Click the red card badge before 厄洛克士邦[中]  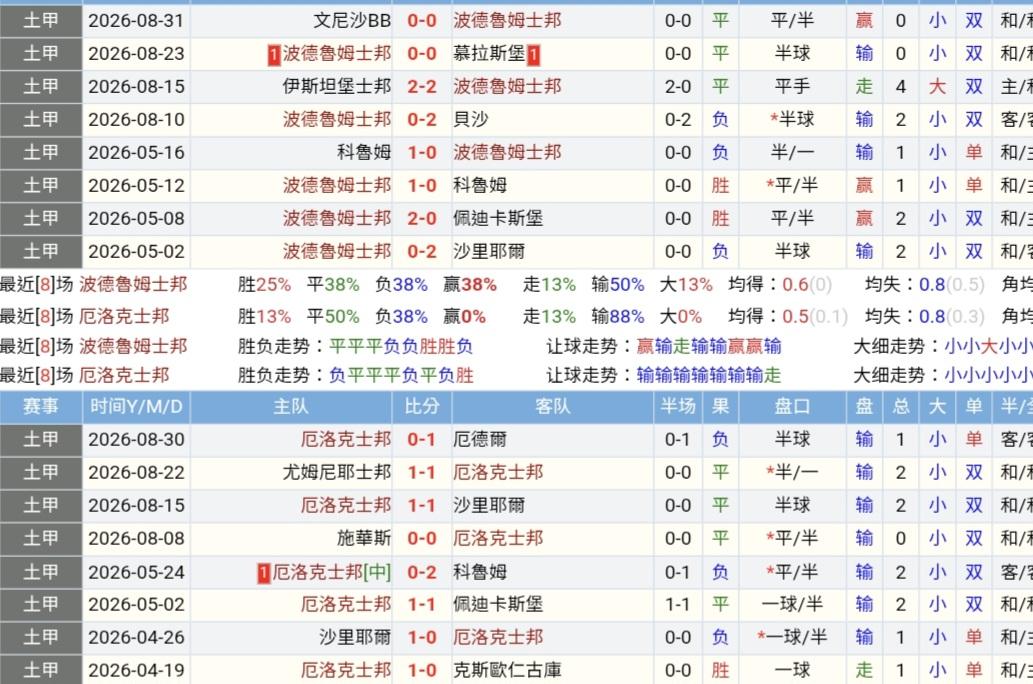click(x=264, y=573)
